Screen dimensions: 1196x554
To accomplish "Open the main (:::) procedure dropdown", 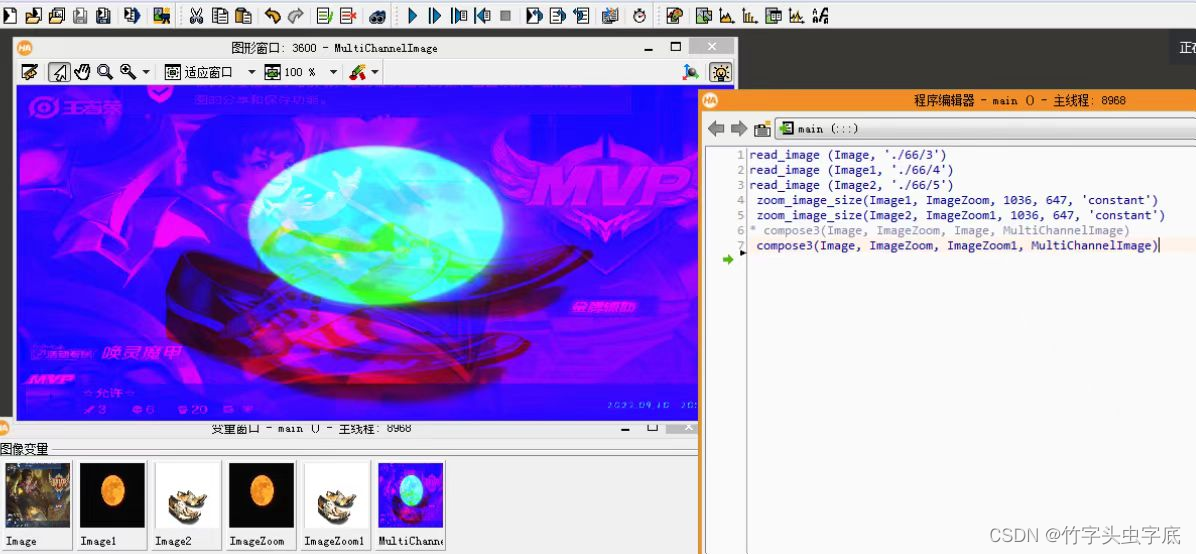I will point(985,129).
